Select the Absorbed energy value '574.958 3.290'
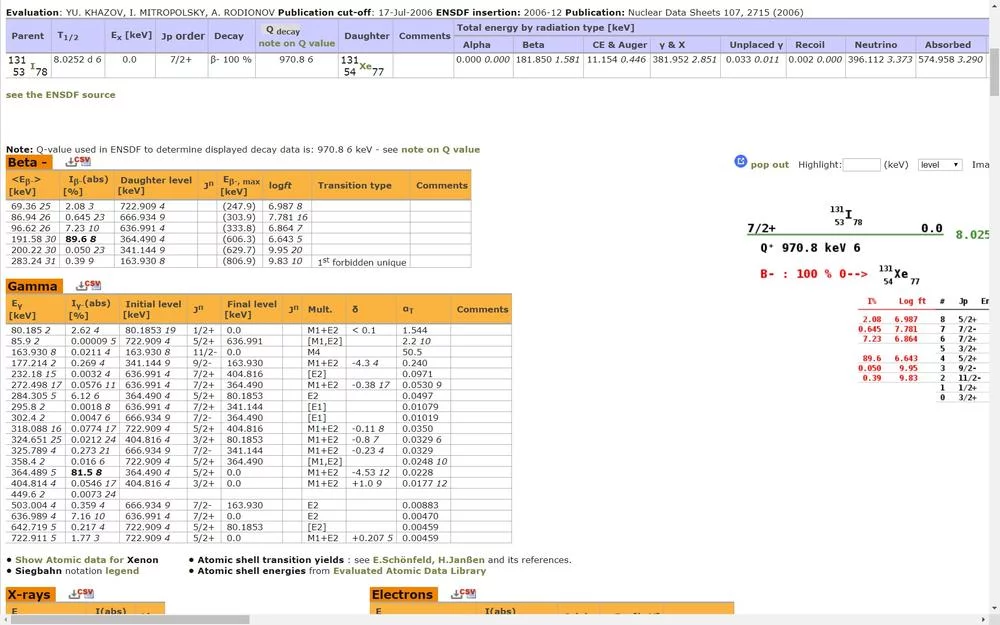The width and height of the screenshot is (1000, 625). (950, 59)
